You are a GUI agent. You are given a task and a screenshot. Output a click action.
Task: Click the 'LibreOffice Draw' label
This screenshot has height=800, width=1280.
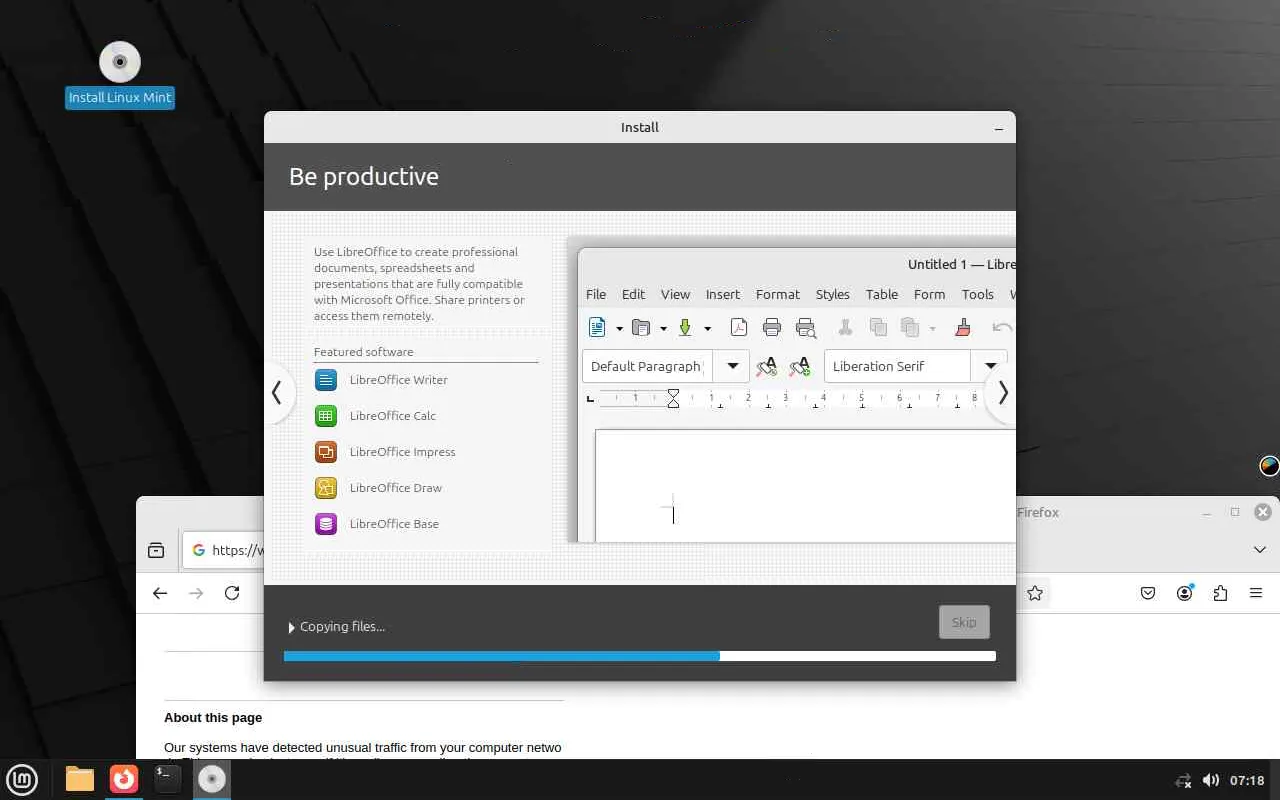pyautogui.click(x=396, y=488)
